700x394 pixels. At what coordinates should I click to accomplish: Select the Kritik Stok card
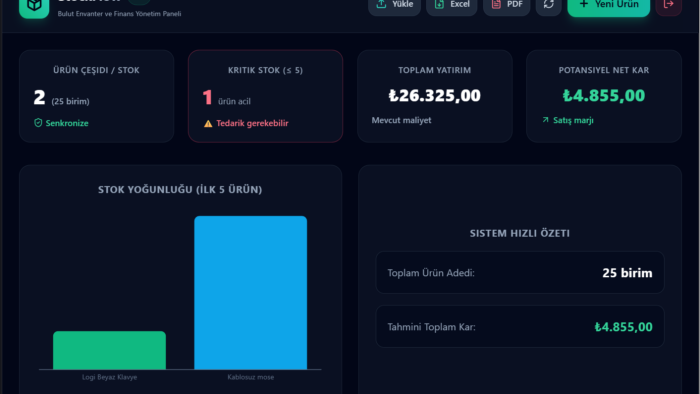click(265, 96)
